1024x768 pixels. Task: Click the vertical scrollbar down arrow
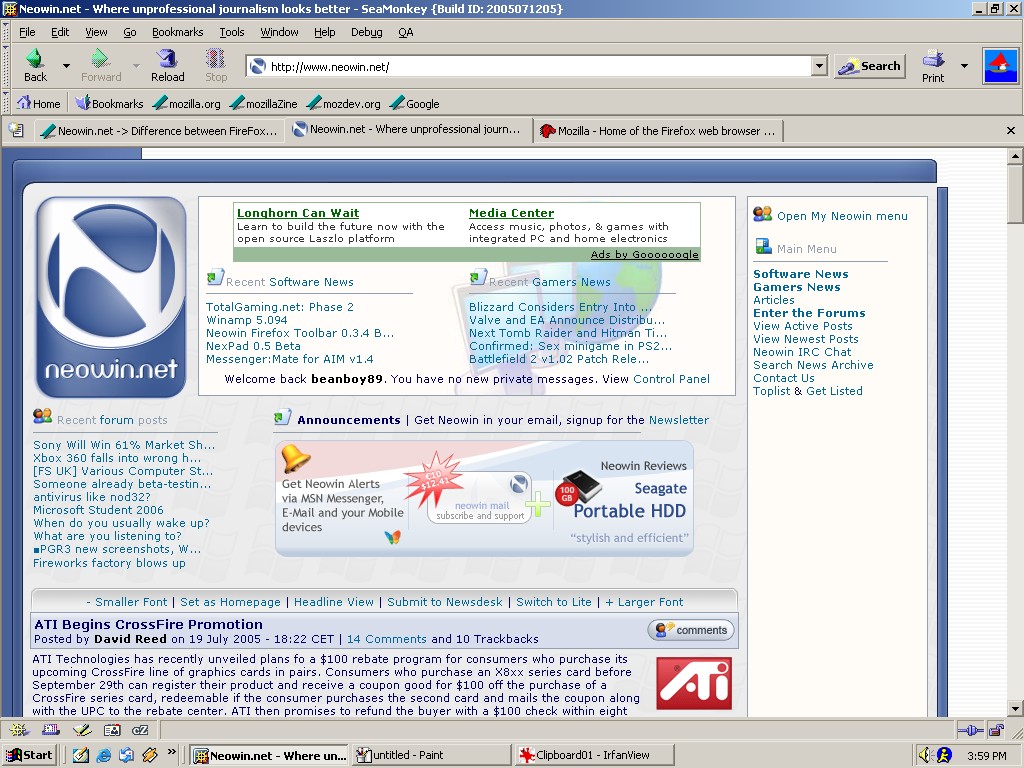pyautogui.click(x=1015, y=708)
